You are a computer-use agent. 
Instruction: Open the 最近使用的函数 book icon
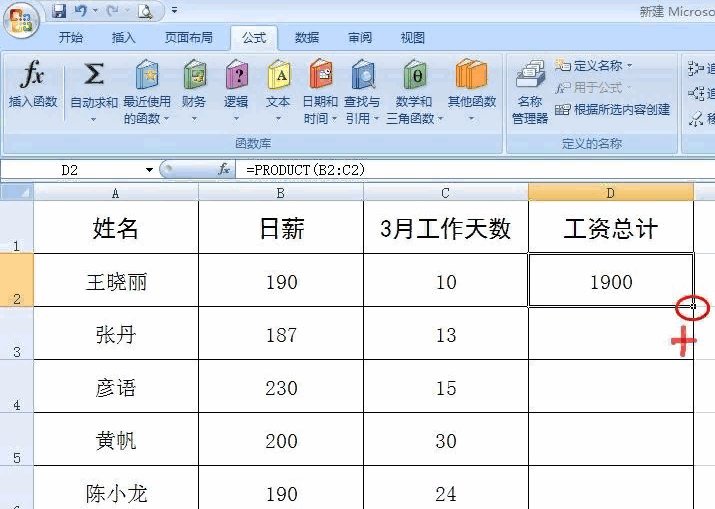[x=147, y=74]
